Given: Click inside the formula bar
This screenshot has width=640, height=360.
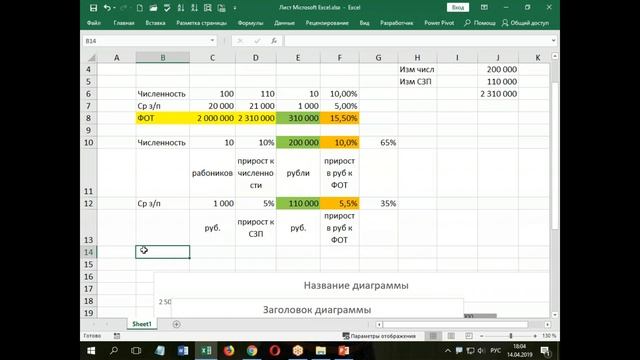Looking at the screenshot, I should coord(417,41).
